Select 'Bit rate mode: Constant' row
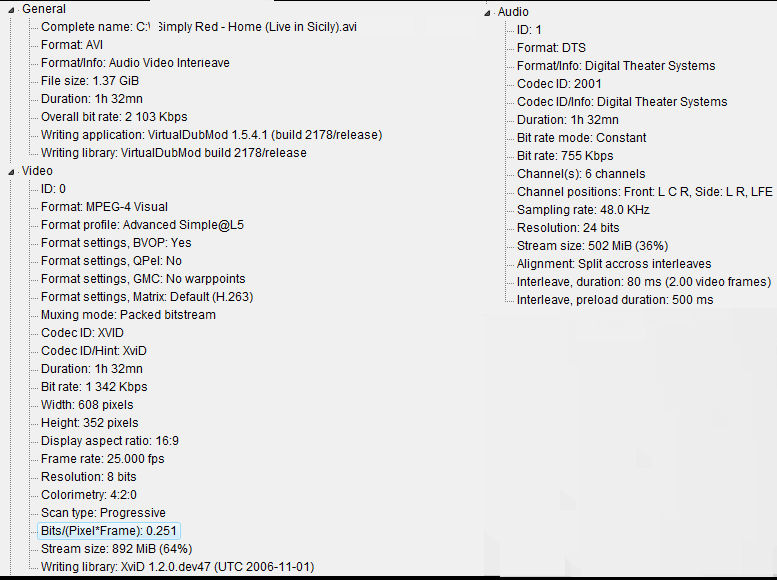 point(581,138)
